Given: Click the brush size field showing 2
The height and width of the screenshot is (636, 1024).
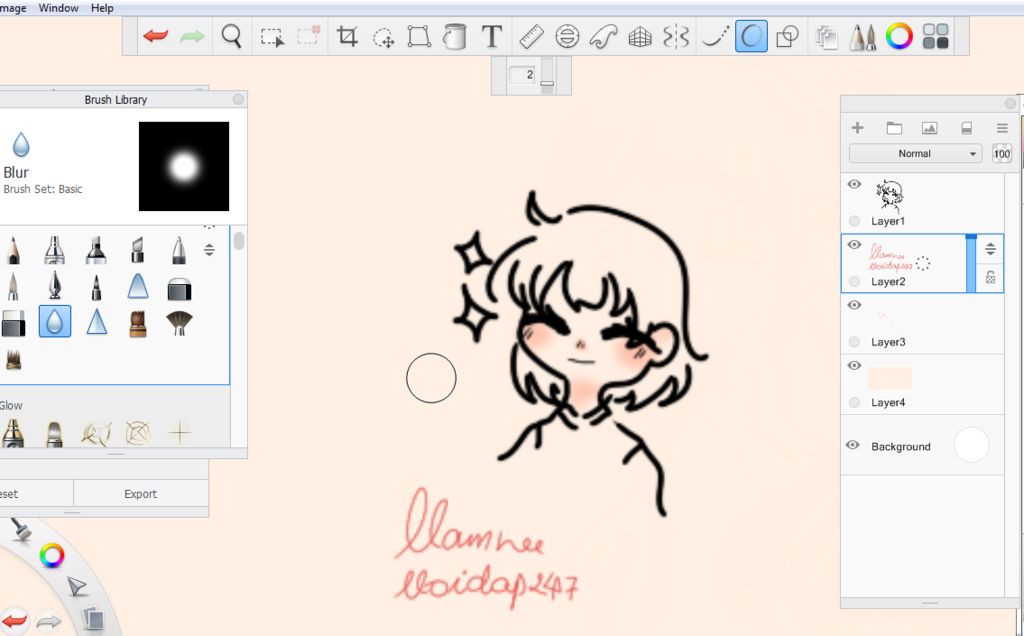Looking at the screenshot, I should click(522, 74).
